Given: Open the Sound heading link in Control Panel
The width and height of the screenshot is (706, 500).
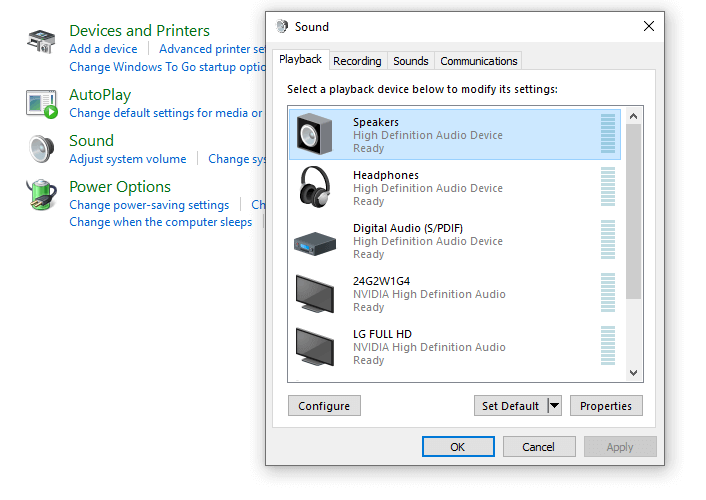Looking at the screenshot, I should [x=91, y=141].
